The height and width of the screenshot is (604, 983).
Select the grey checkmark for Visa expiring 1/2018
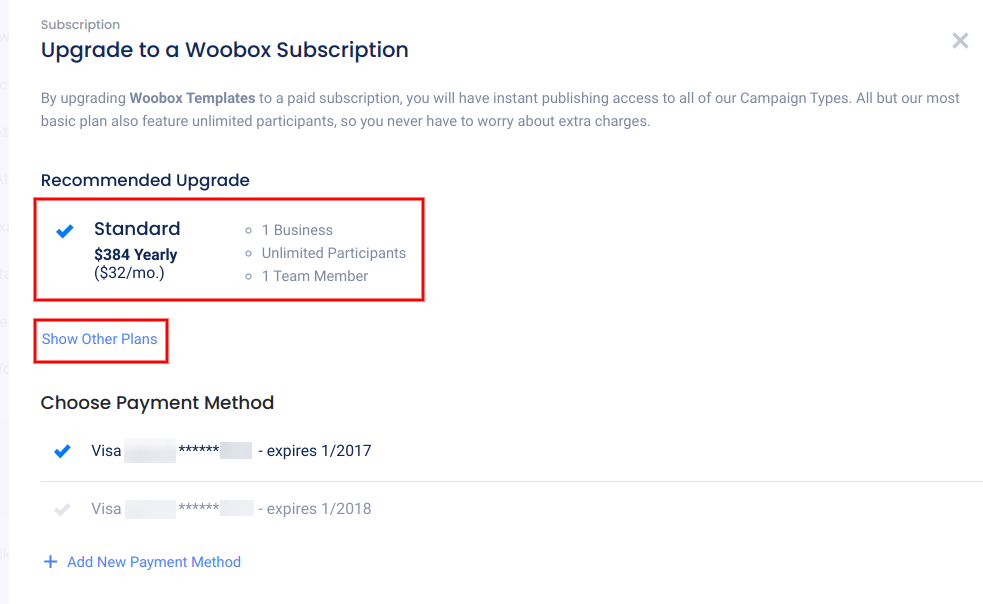pyautogui.click(x=62, y=509)
